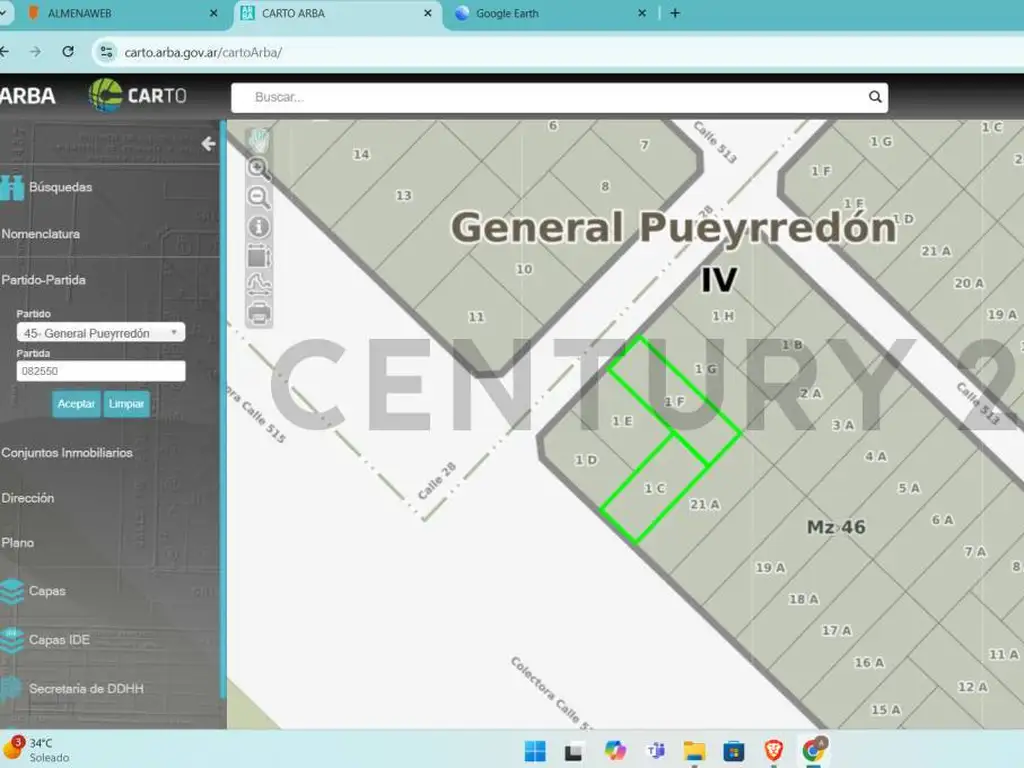The width and height of the screenshot is (1024, 768).
Task: Expand the Conjuntos Inmobiliarios section
Action: tap(67, 453)
